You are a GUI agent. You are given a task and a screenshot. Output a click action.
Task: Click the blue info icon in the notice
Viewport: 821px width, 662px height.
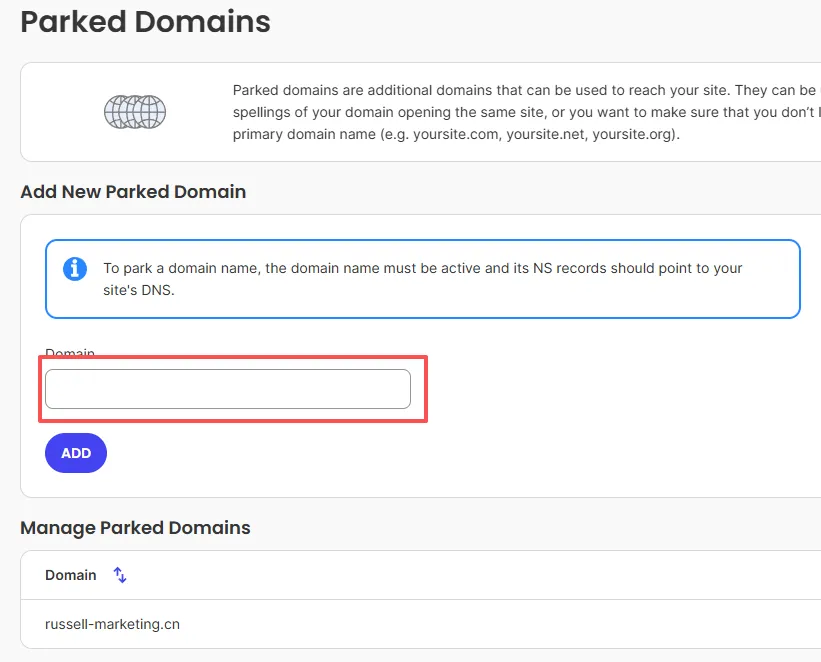click(74, 269)
